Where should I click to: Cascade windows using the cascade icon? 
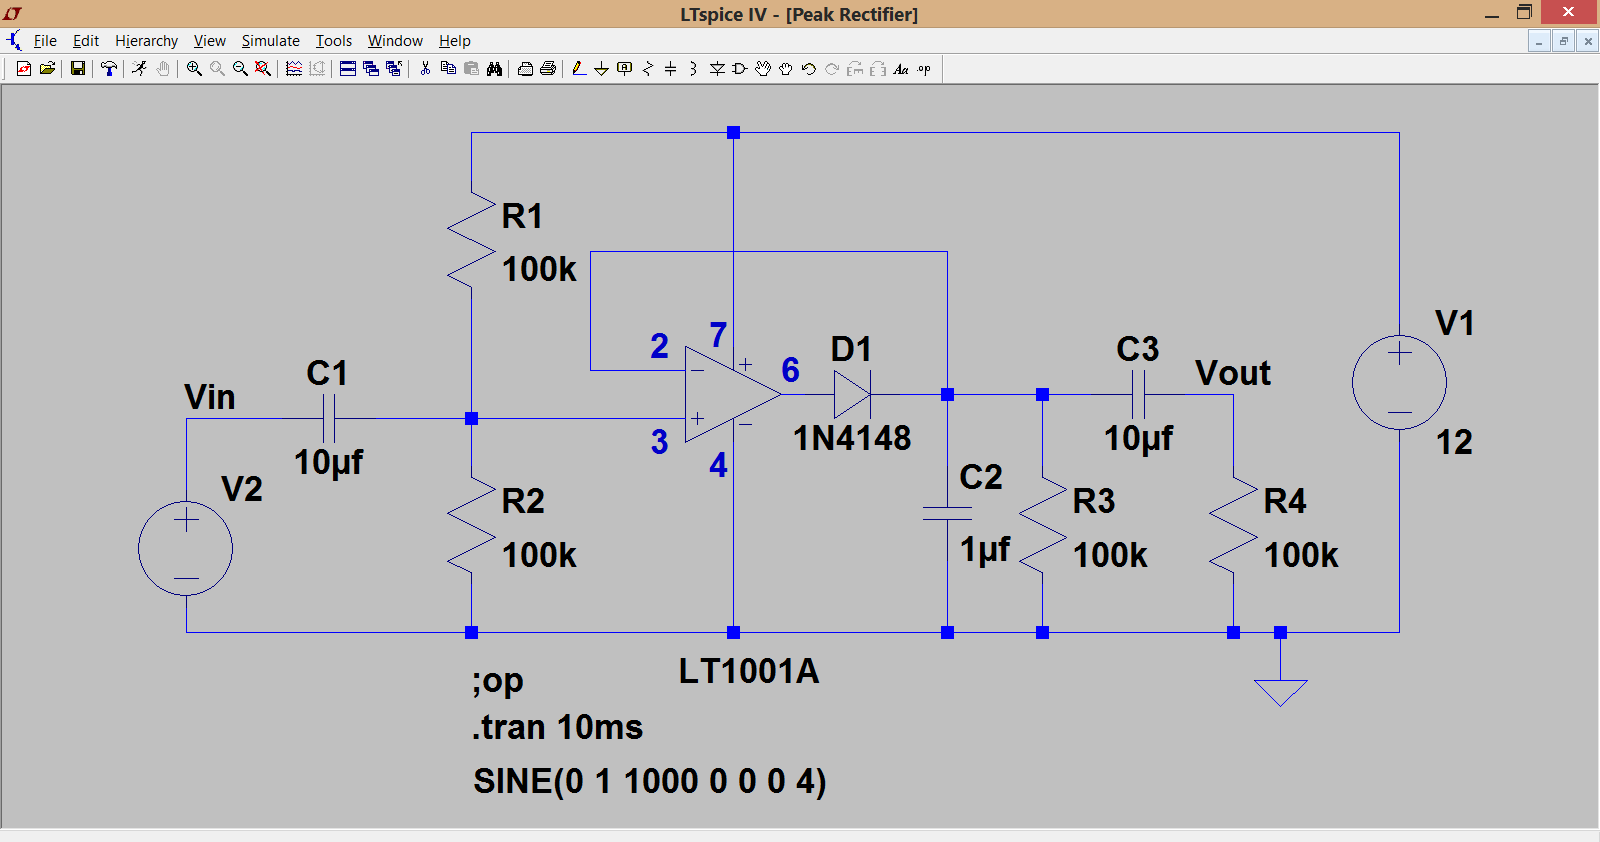pos(371,69)
